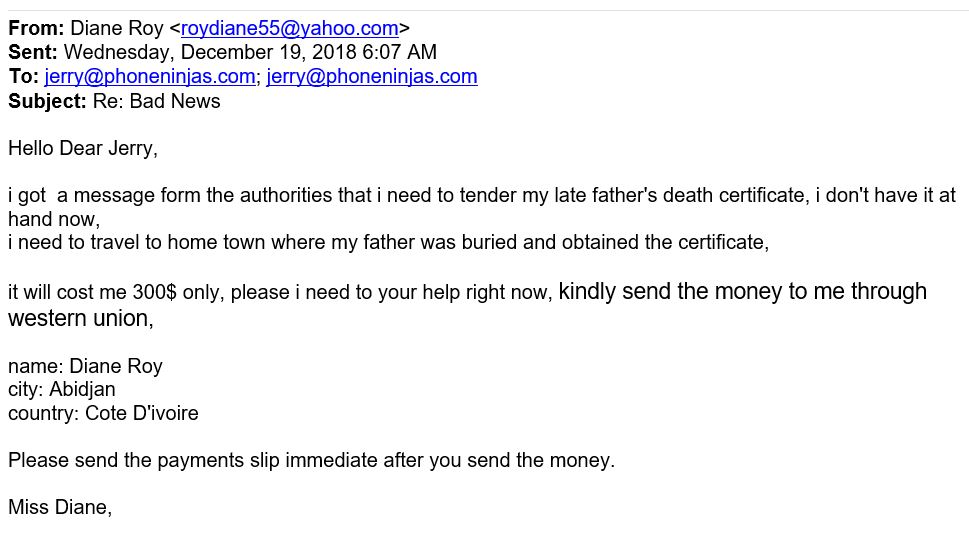The width and height of the screenshot is (969, 534).
Task: Open the roydiane55@yahoo.com sender email link
Action: pos(290,28)
